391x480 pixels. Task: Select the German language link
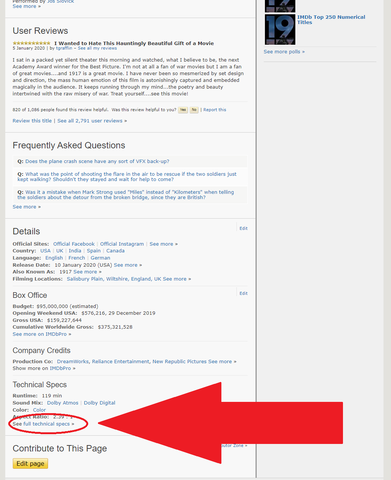(100, 258)
